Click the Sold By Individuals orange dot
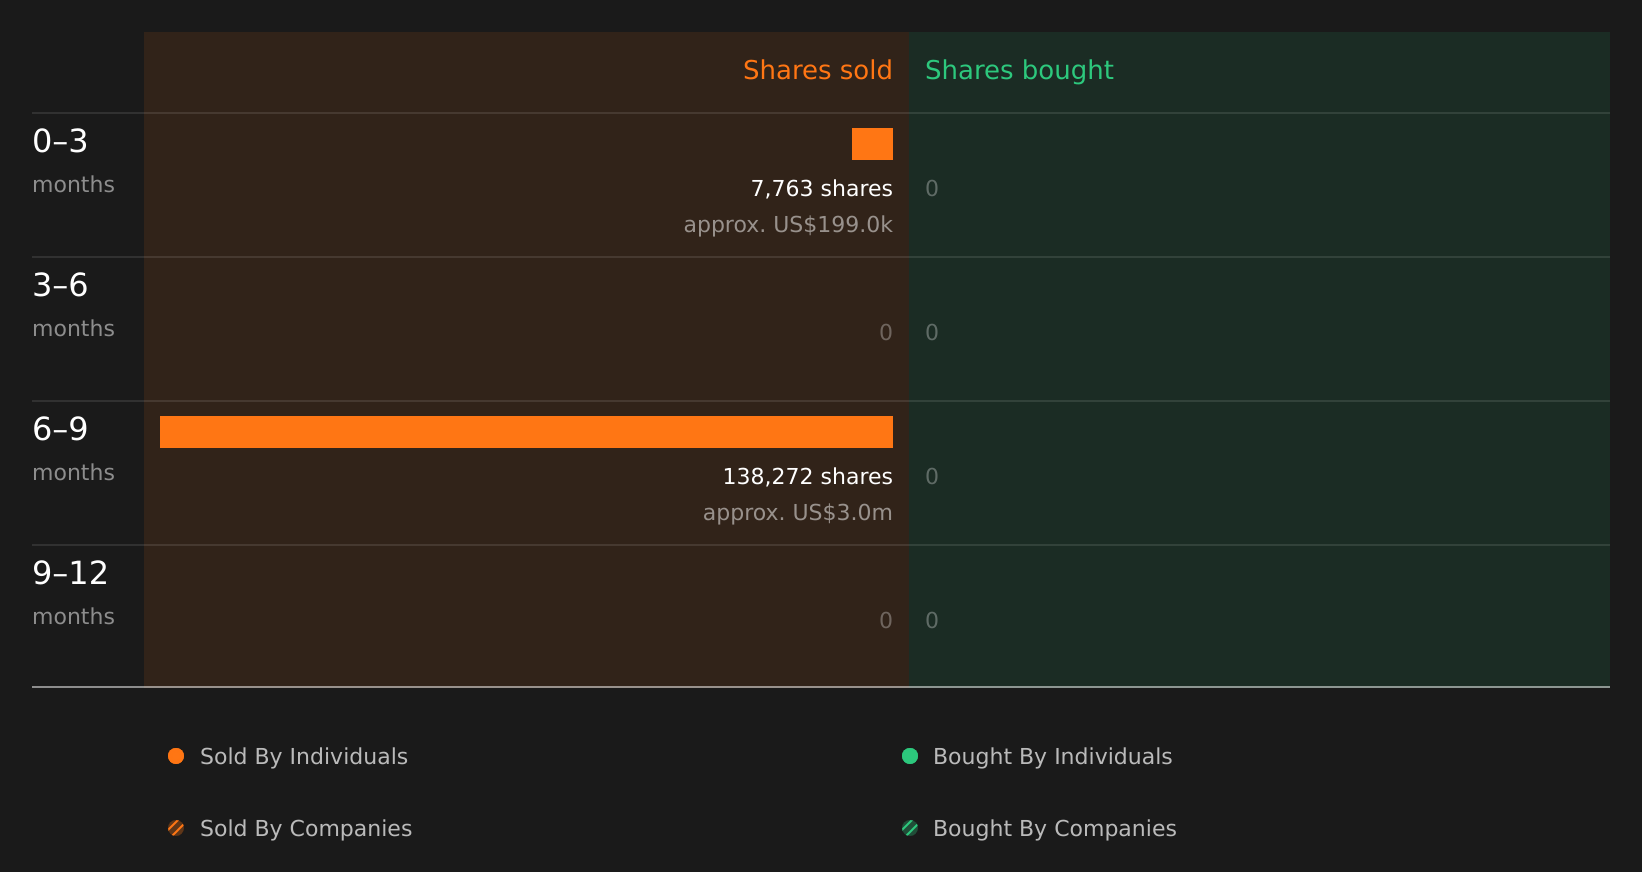This screenshot has height=872, width=1642. coord(176,756)
